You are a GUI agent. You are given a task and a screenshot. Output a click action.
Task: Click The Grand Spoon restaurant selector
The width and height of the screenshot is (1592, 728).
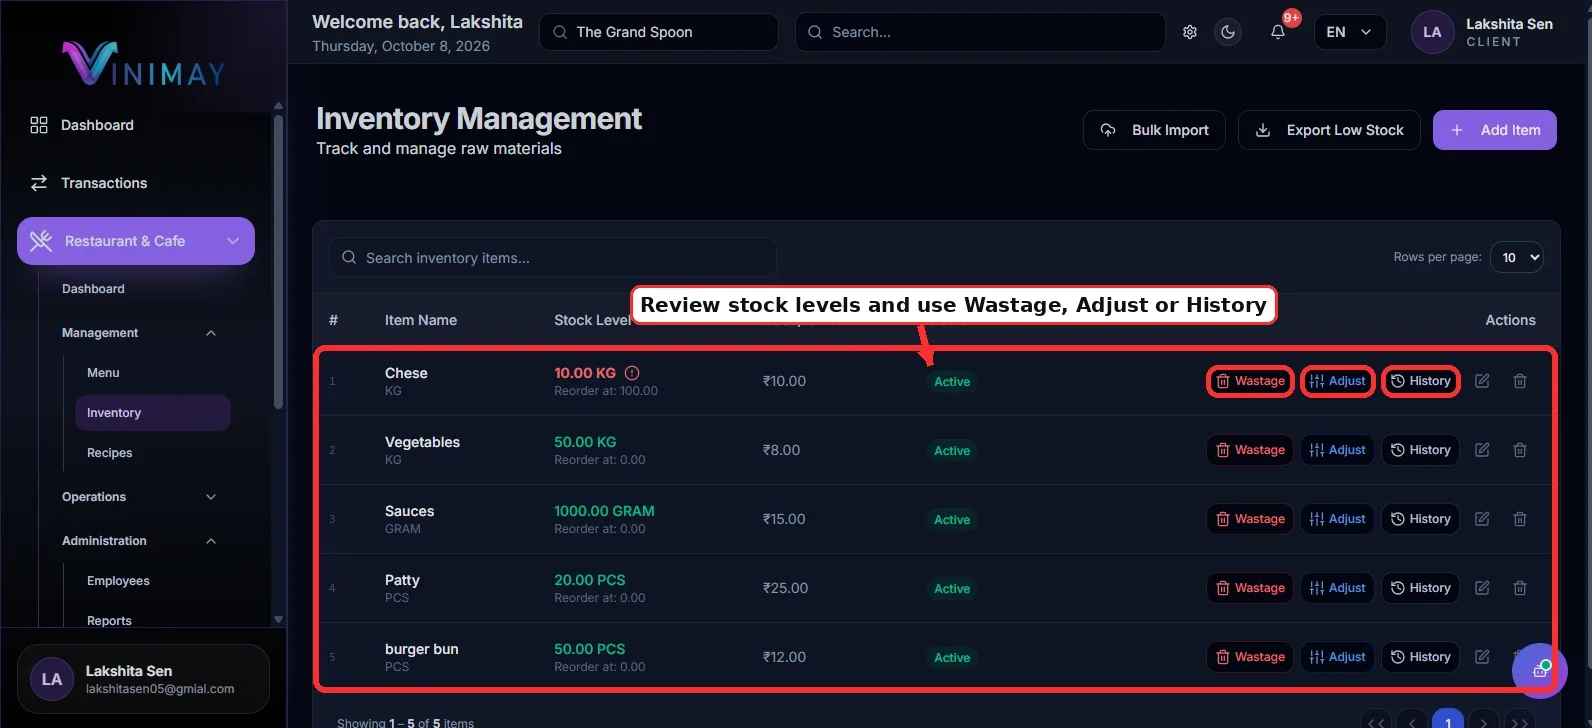(659, 32)
